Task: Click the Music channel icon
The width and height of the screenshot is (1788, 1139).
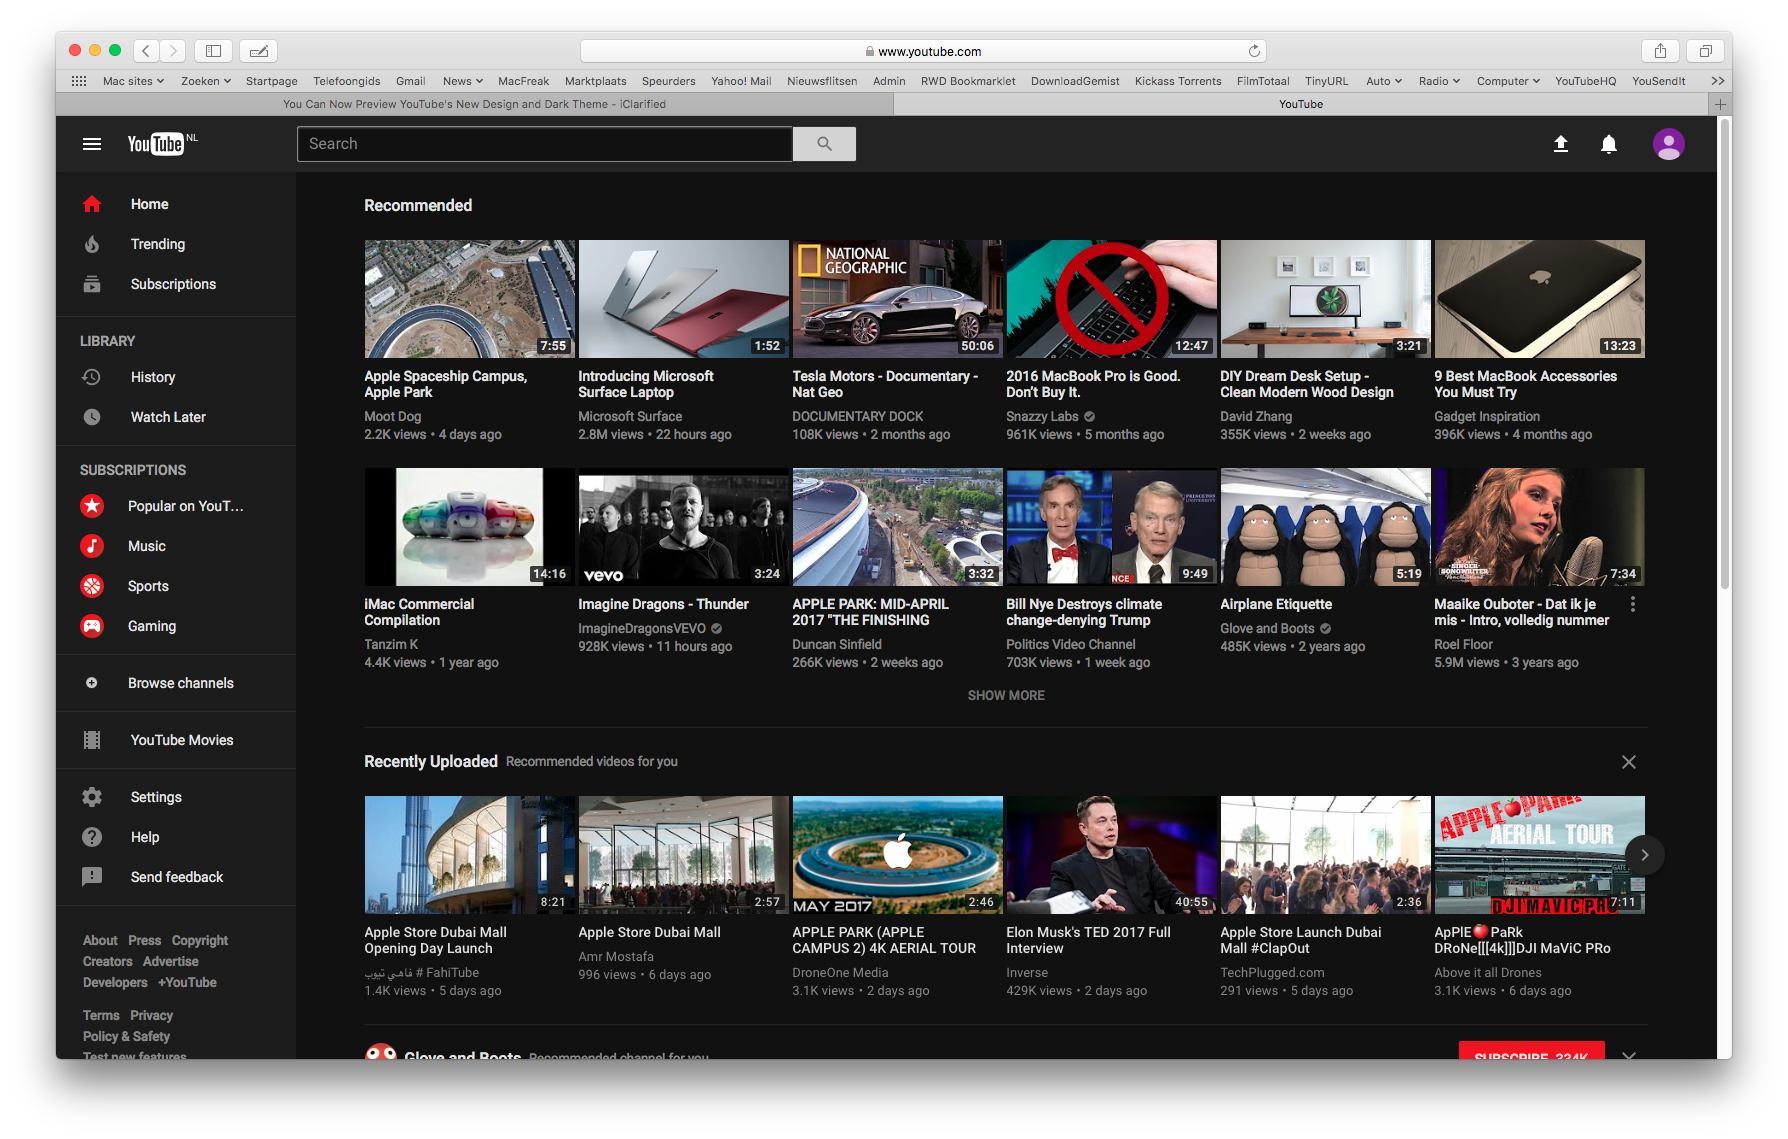Action: pos(92,546)
